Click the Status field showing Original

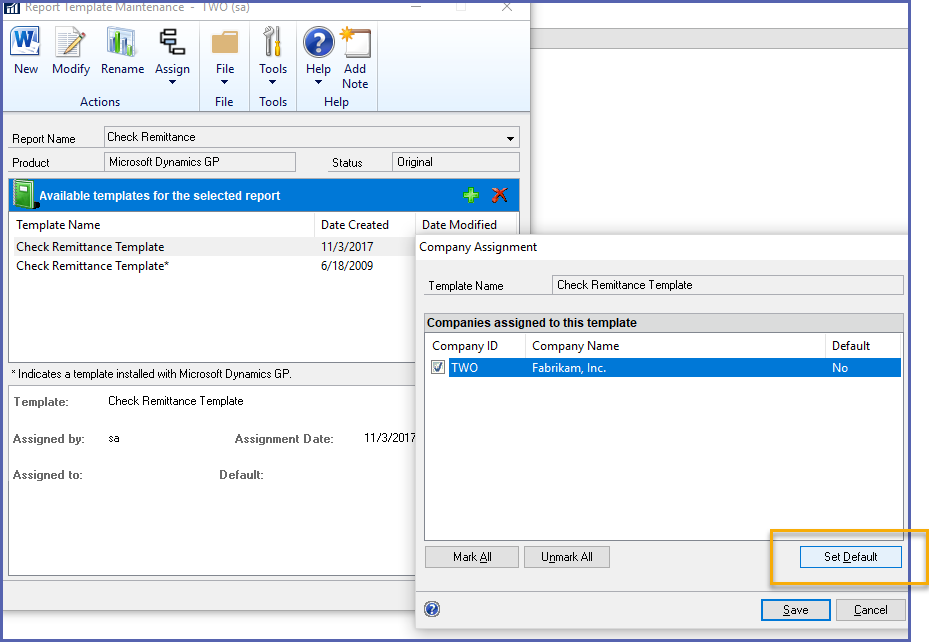(456, 162)
